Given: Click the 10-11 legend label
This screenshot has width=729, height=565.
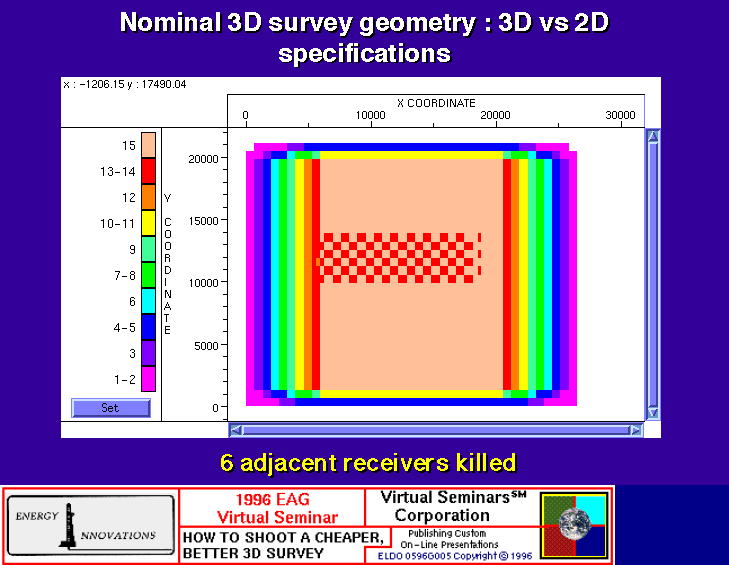Looking at the screenshot, I should [x=118, y=224].
